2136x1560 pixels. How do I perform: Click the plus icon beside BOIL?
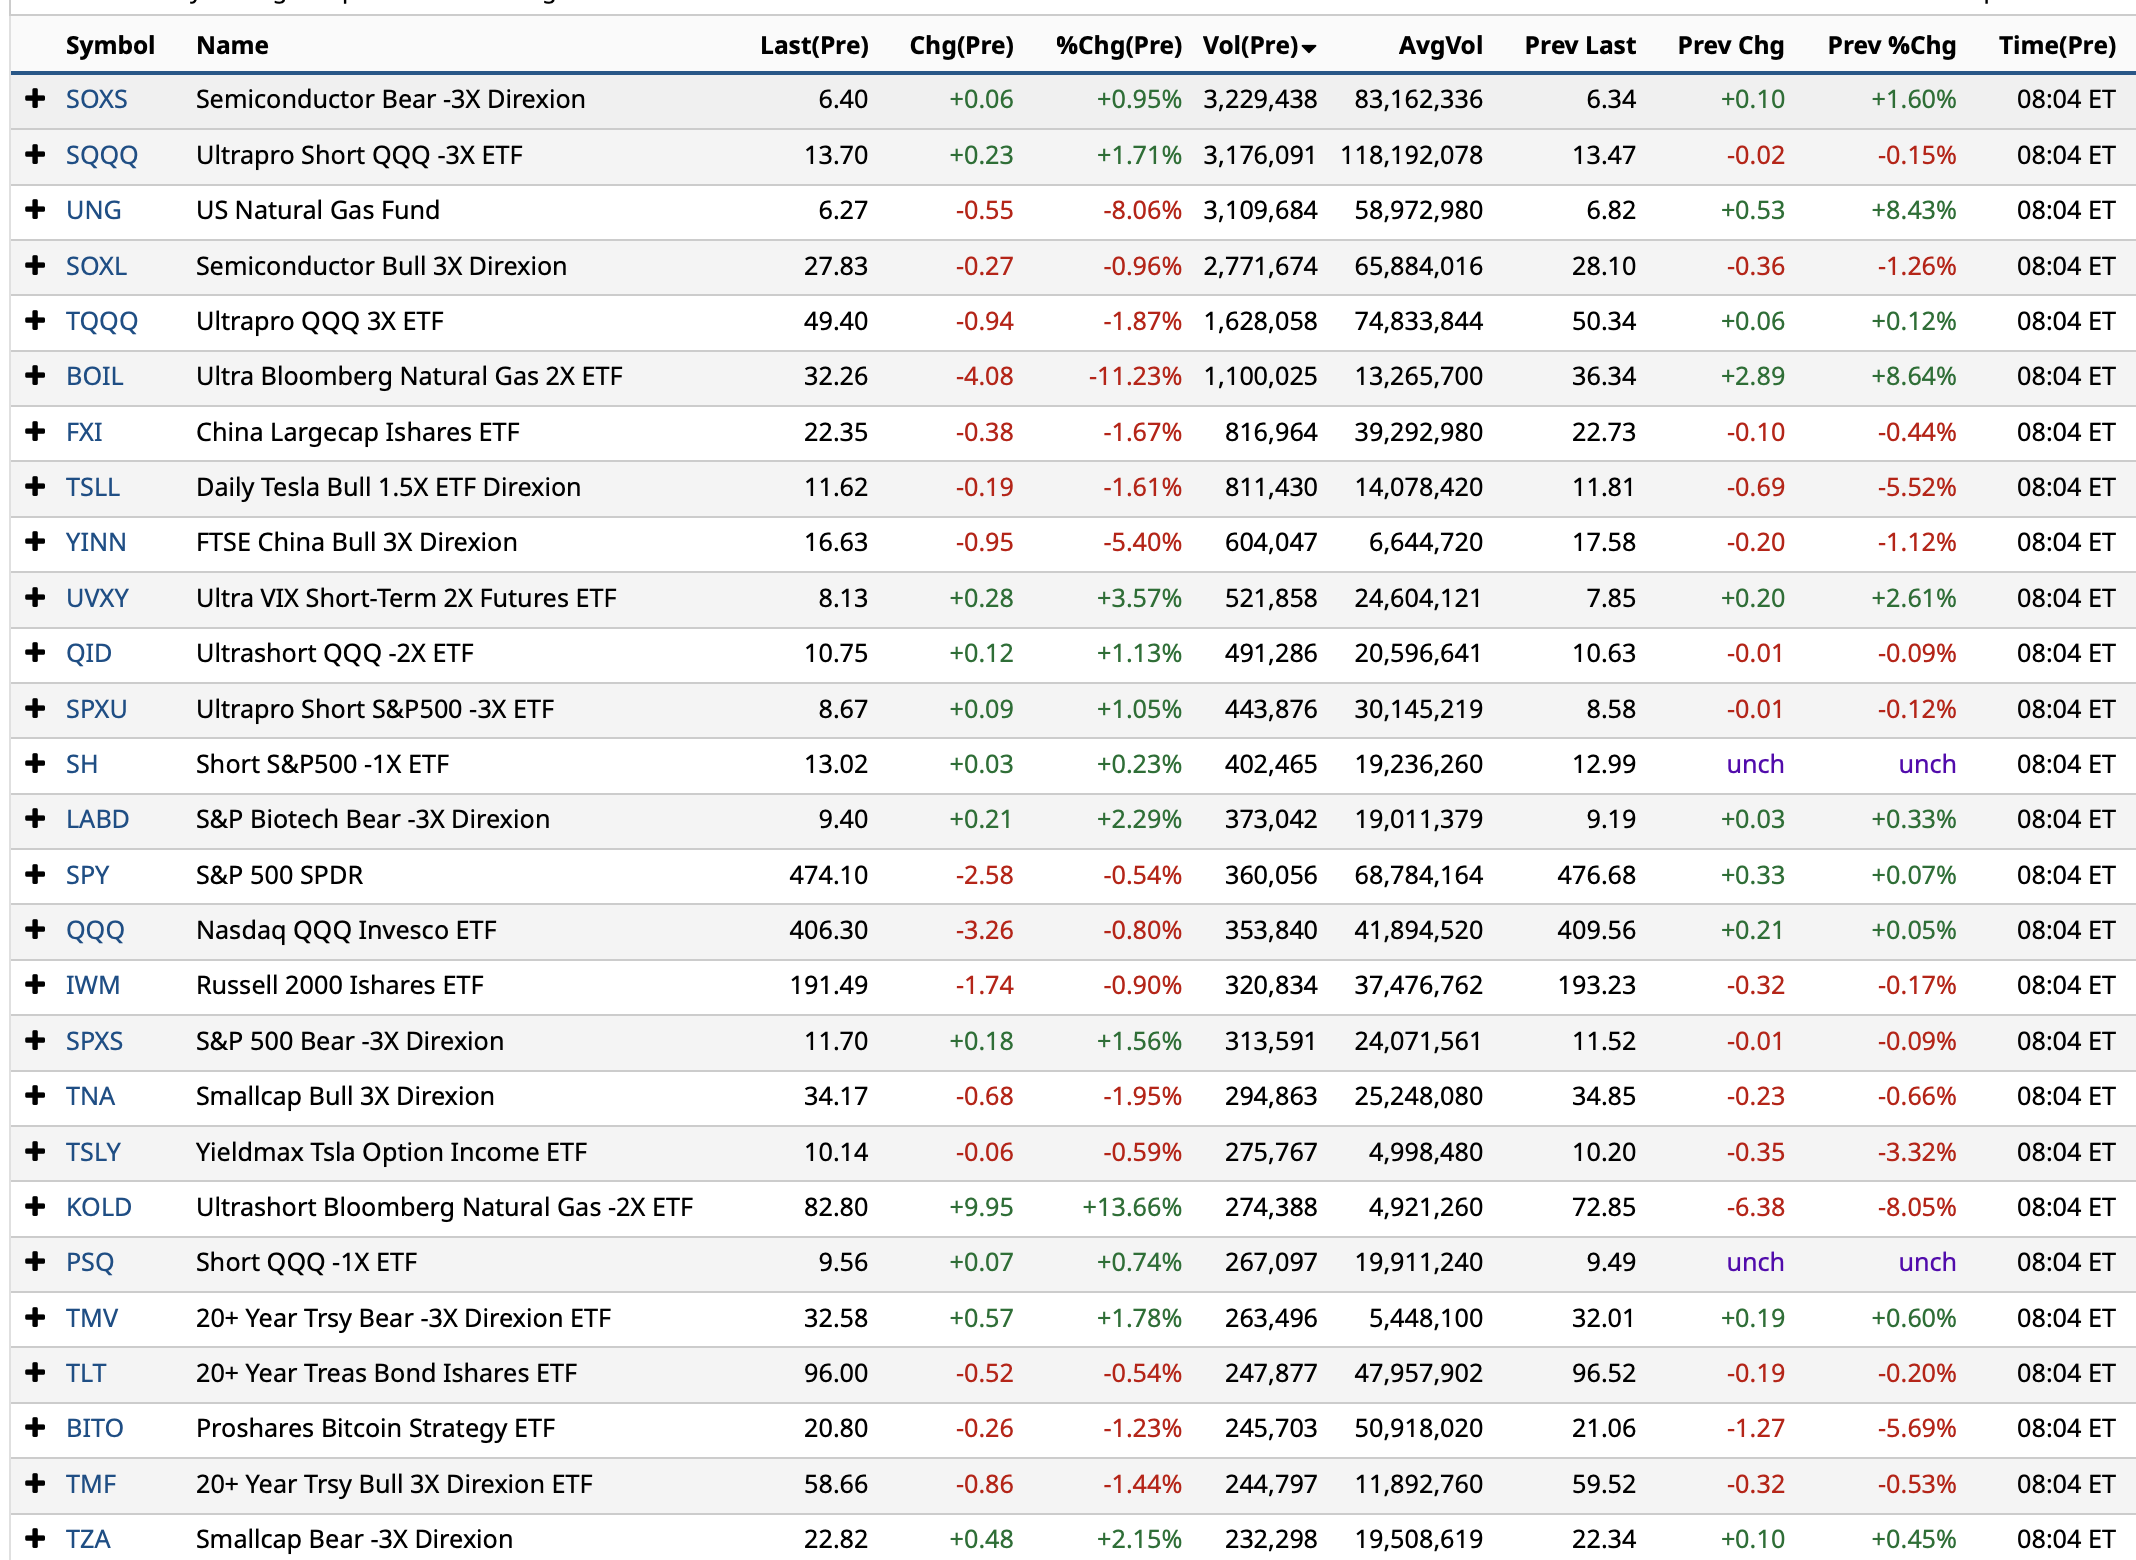click(36, 376)
